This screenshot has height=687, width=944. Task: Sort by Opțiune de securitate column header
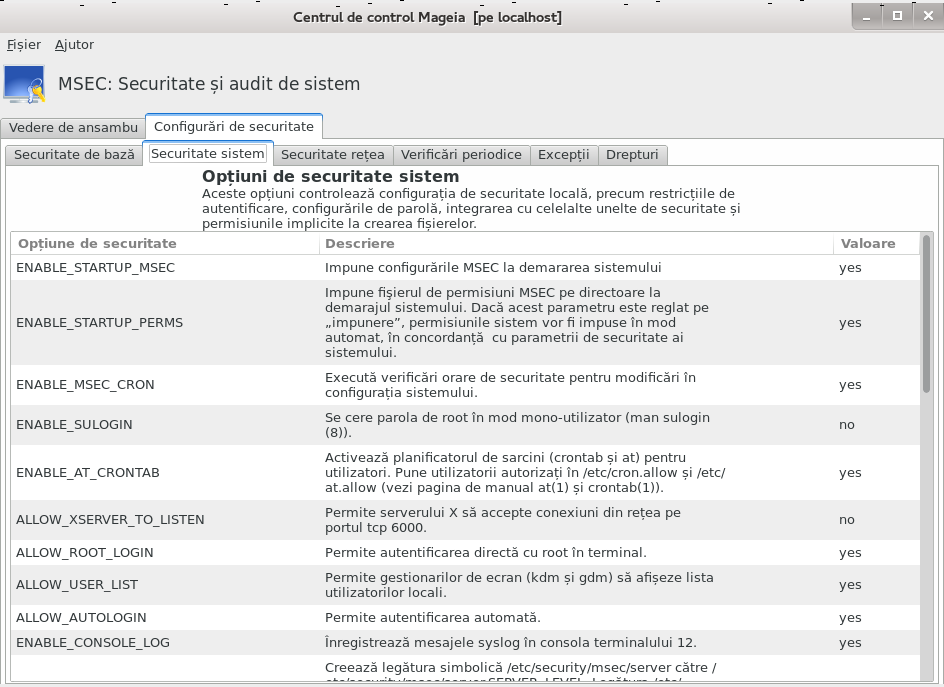(165, 244)
